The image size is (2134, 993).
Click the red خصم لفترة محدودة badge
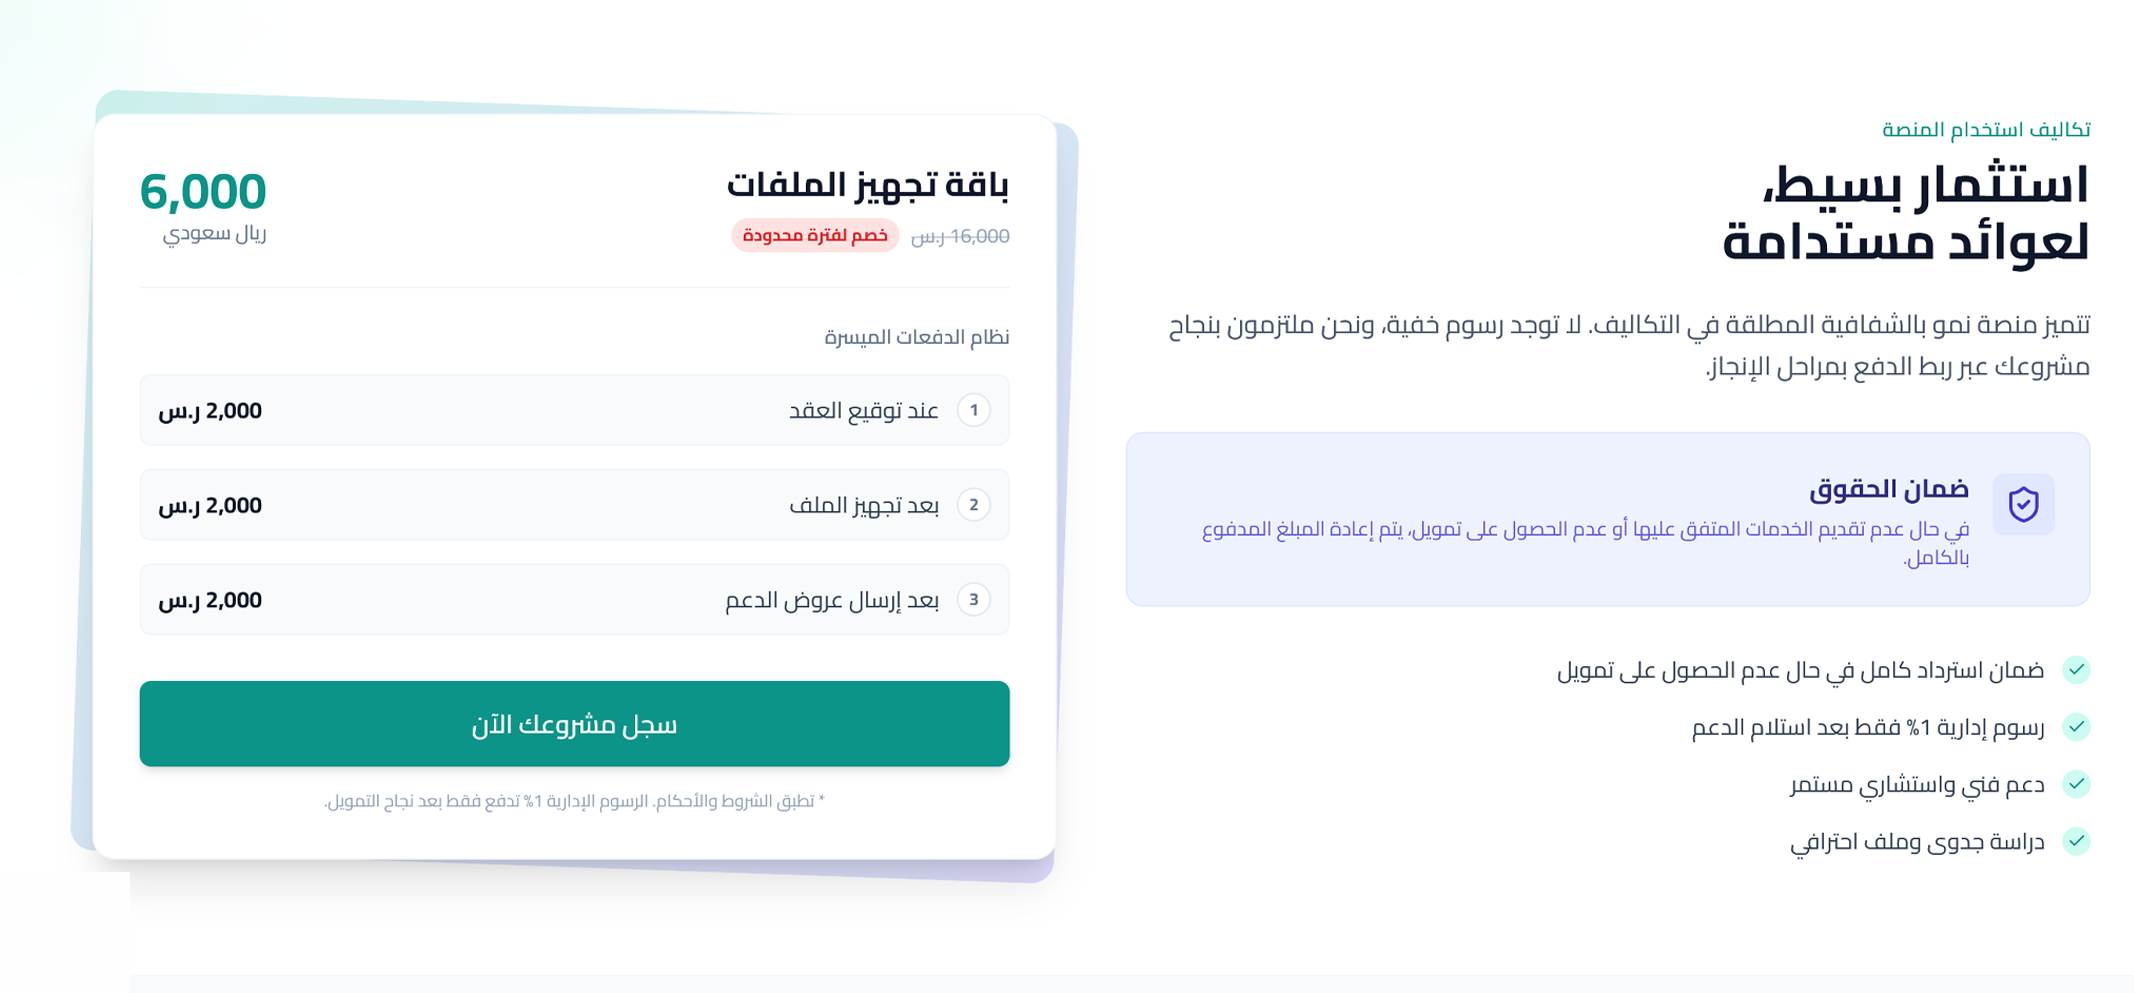[x=815, y=236]
